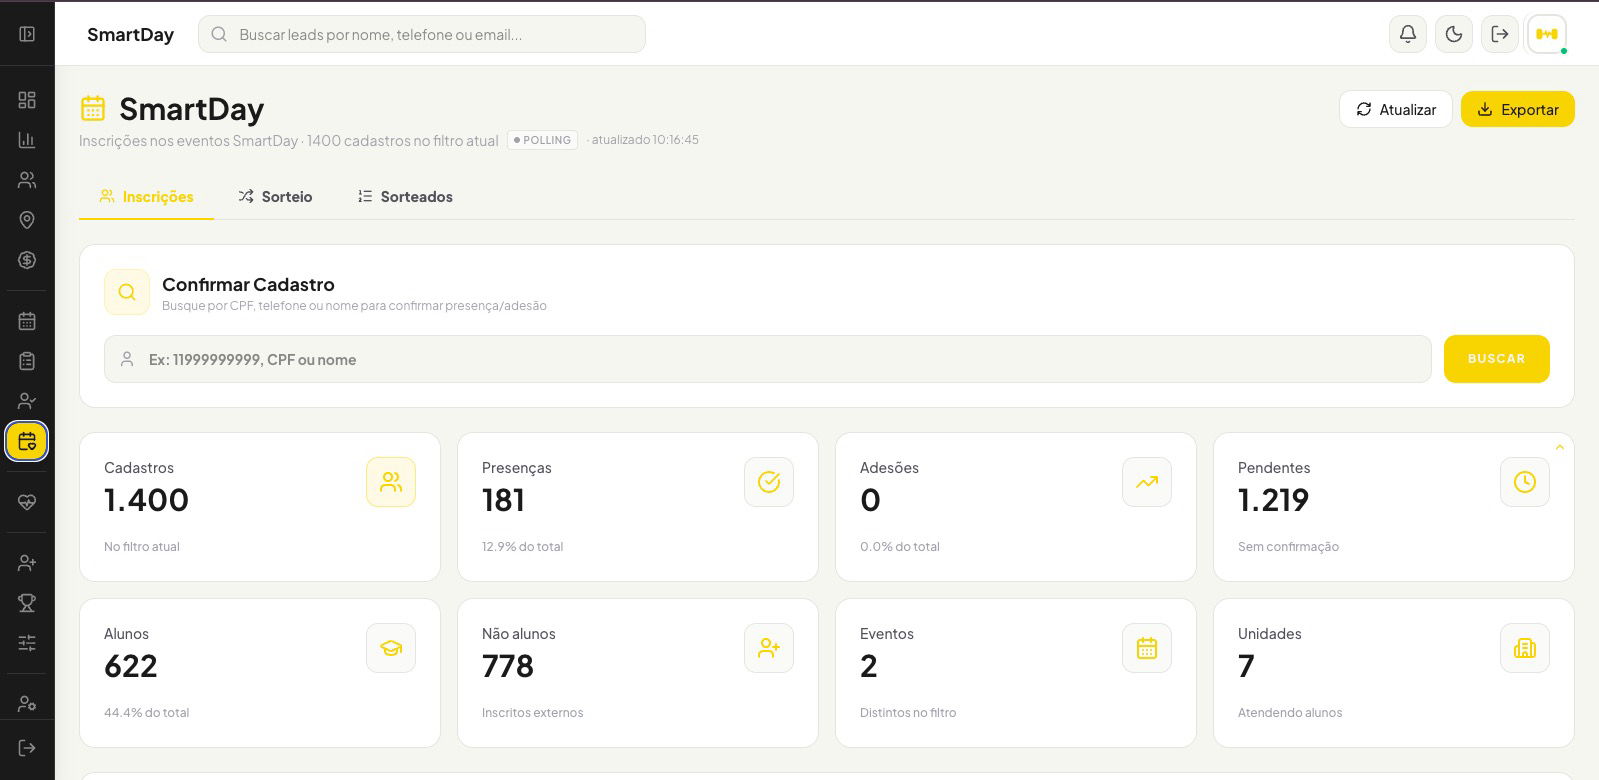Click the Atualizar refresh button
Image resolution: width=1599 pixels, height=780 pixels.
click(1395, 109)
